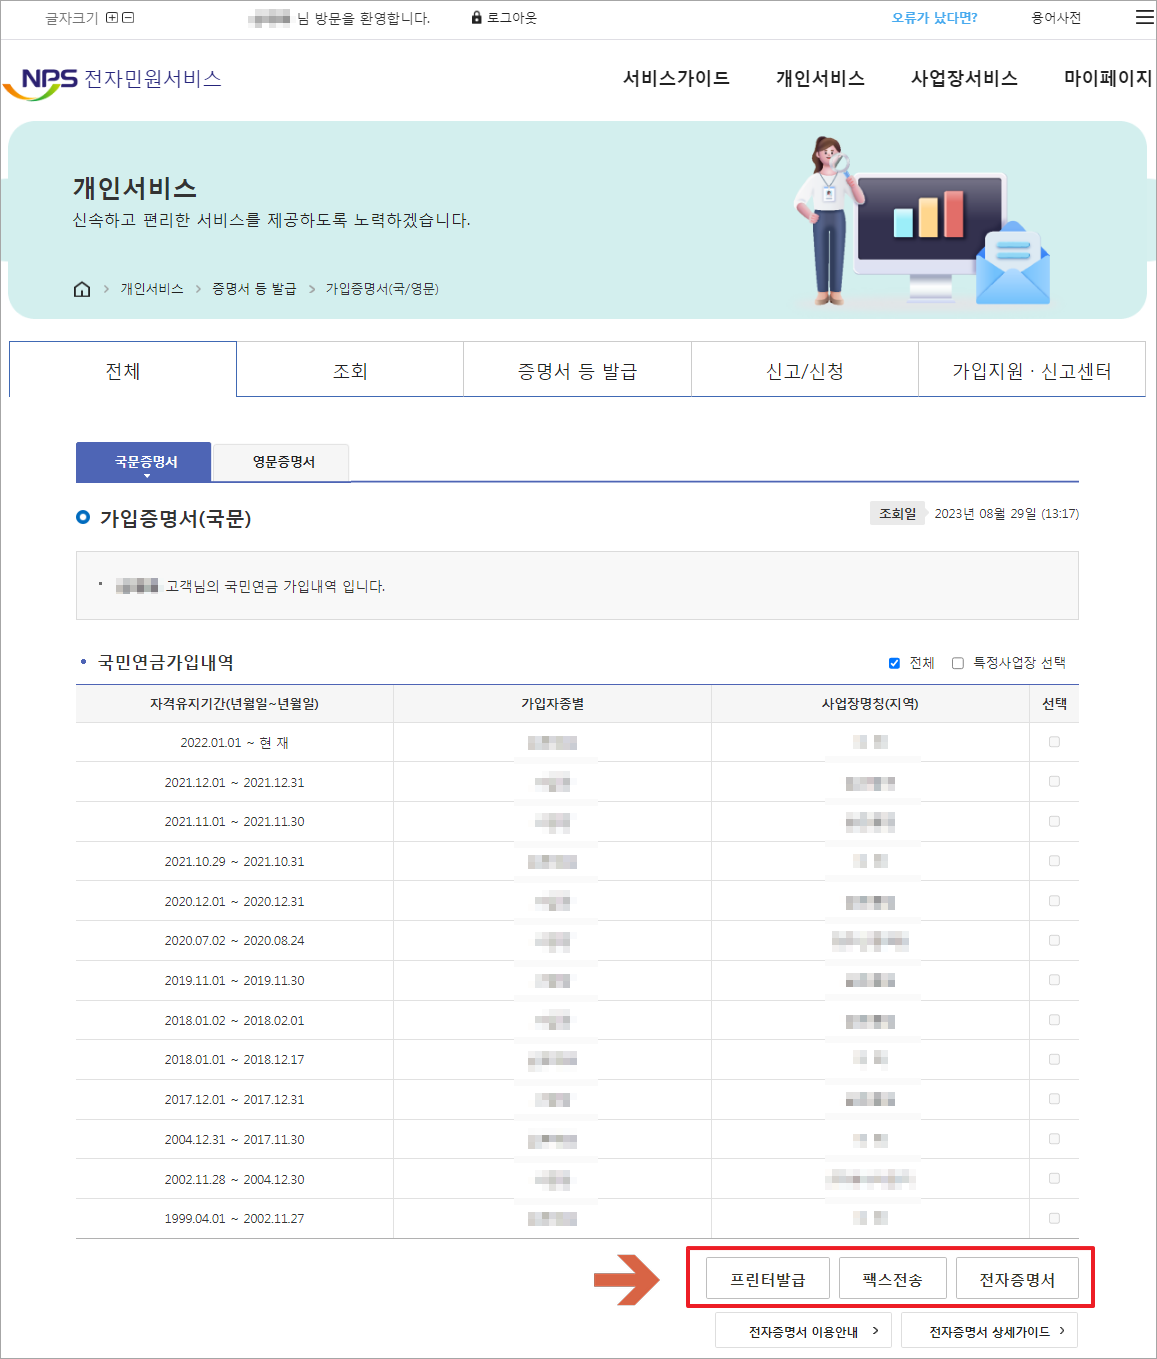Switch to the 영문증명서 tab
Screen dimensions: 1157x1359
[x=281, y=462]
